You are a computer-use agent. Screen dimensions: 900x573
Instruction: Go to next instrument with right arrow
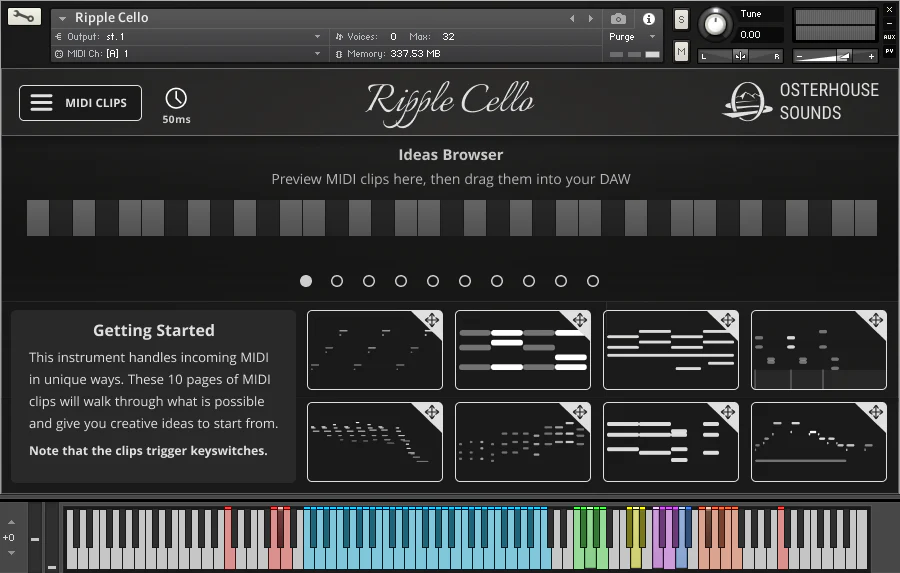(x=591, y=19)
